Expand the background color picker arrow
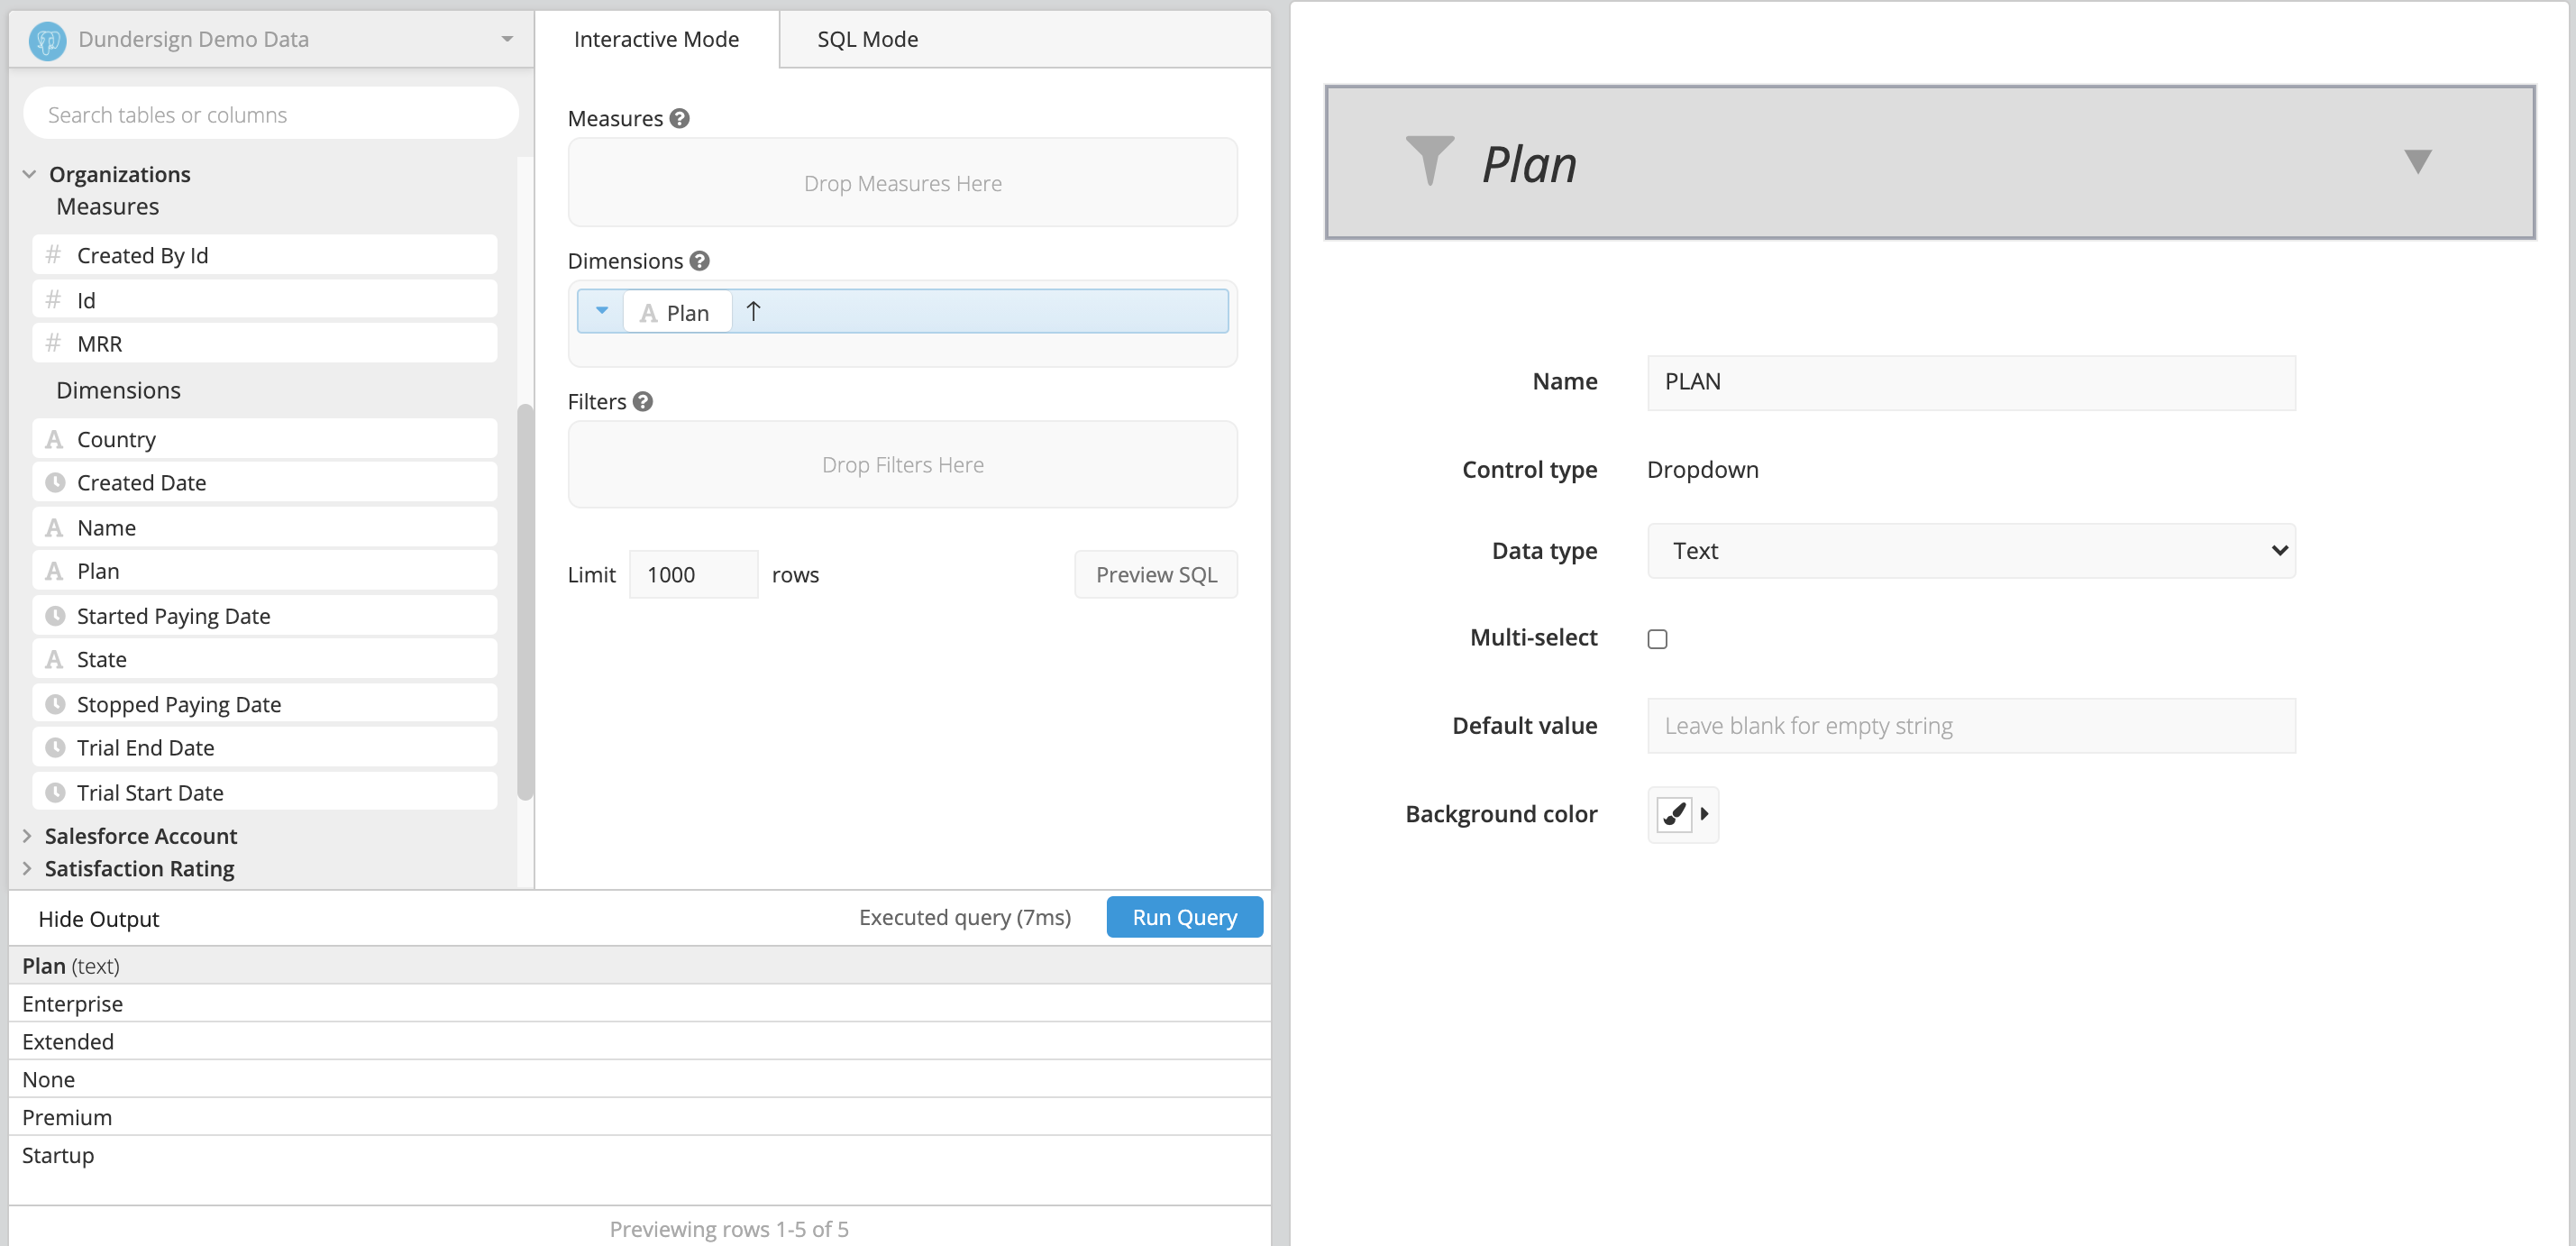This screenshot has height=1246, width=2576. (1705, 814)
